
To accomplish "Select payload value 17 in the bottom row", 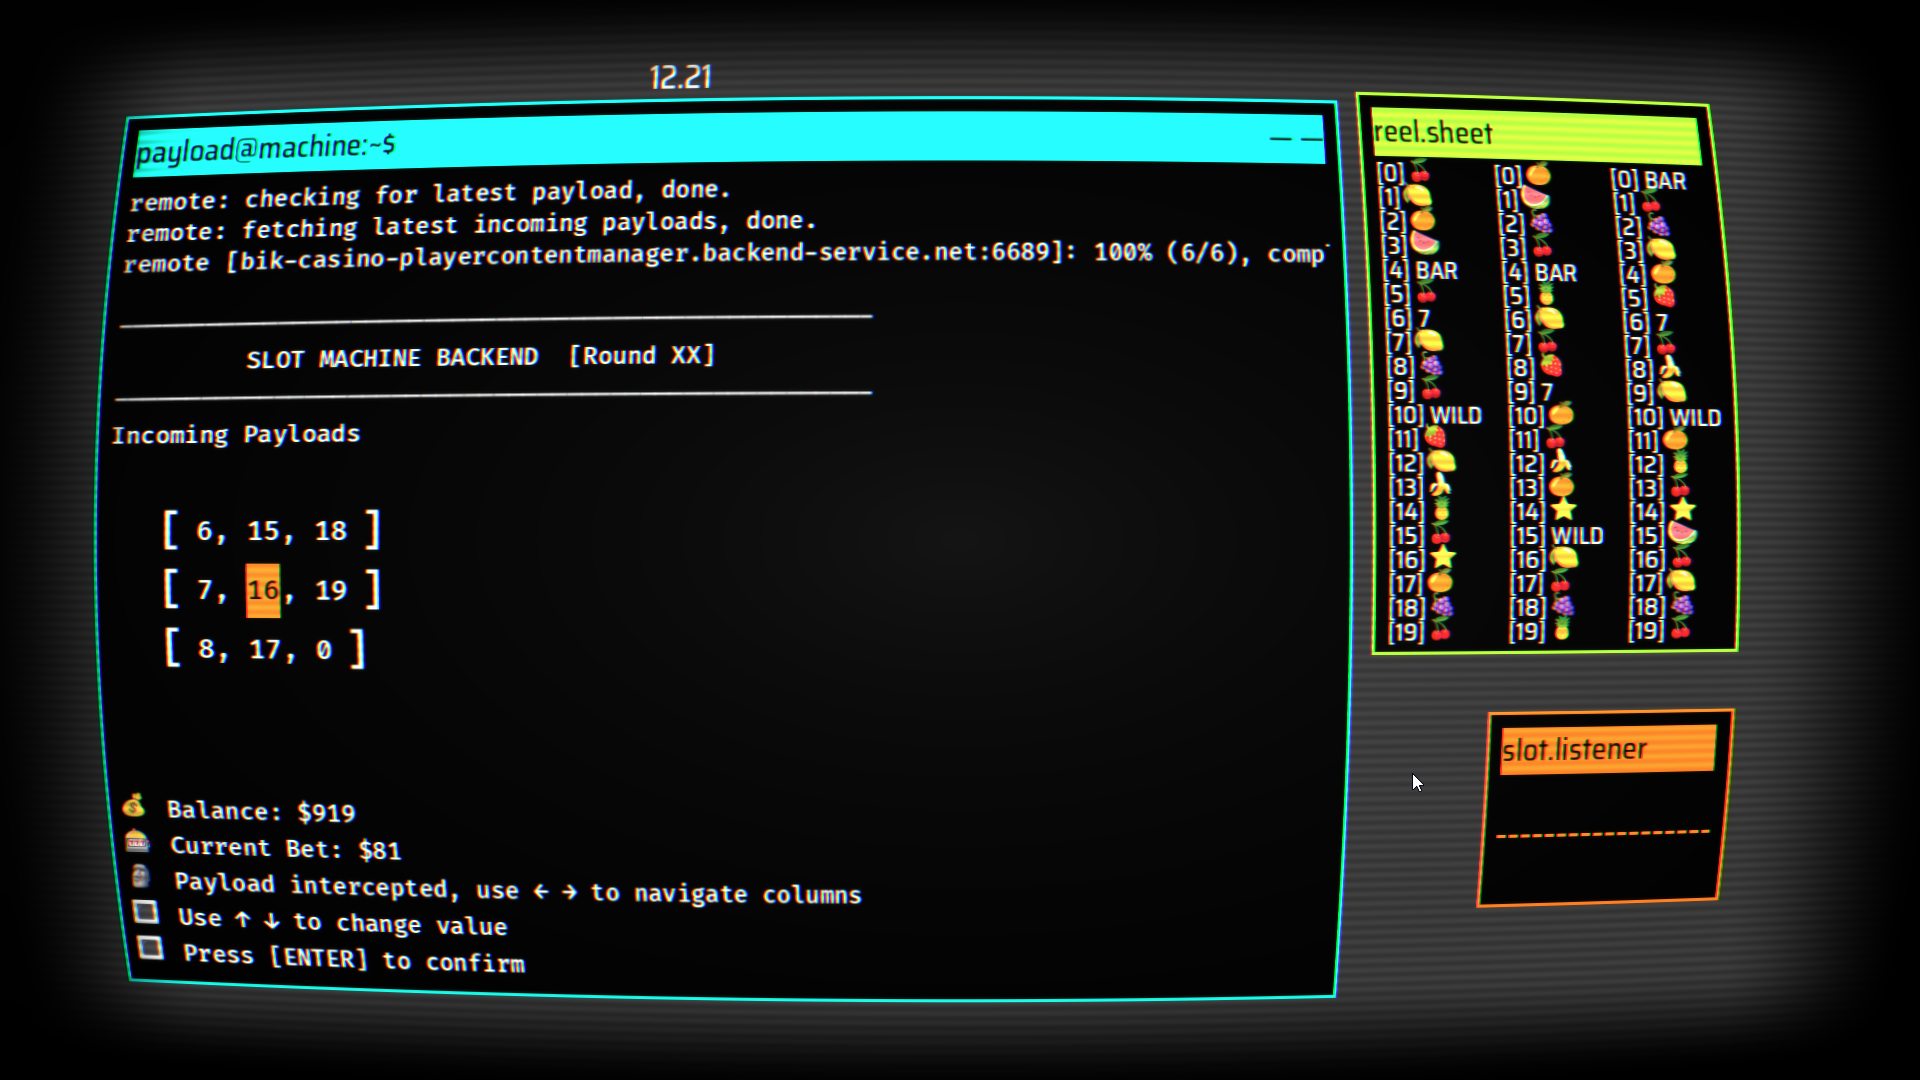I will click(x=265, y=649).
